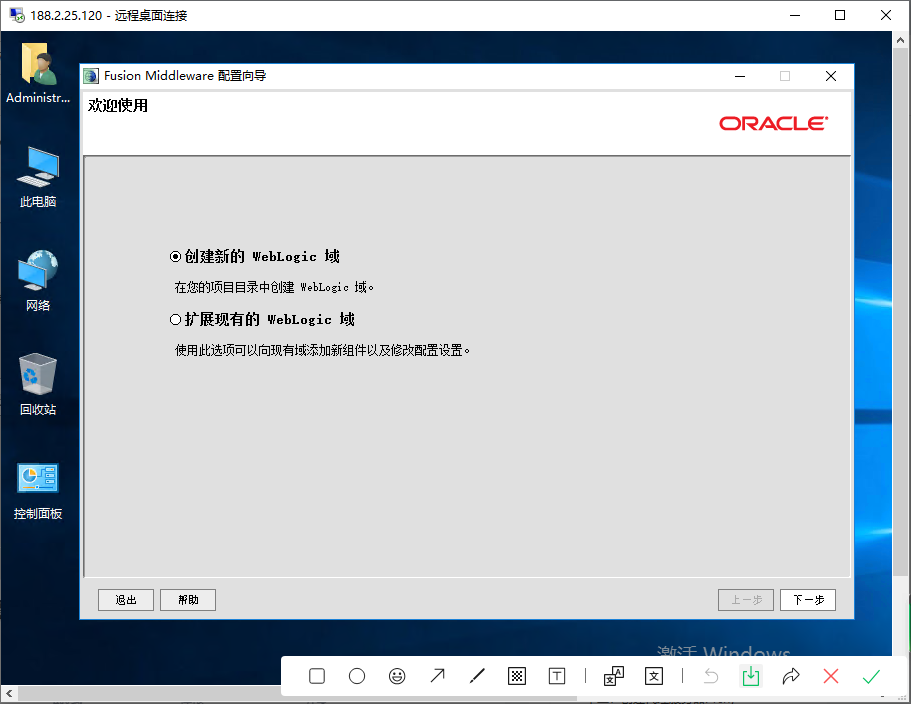This screenshot has height=704, width=911.
Task: Close the Fusion Middleware wizard window
Action: tap(831, 76)
